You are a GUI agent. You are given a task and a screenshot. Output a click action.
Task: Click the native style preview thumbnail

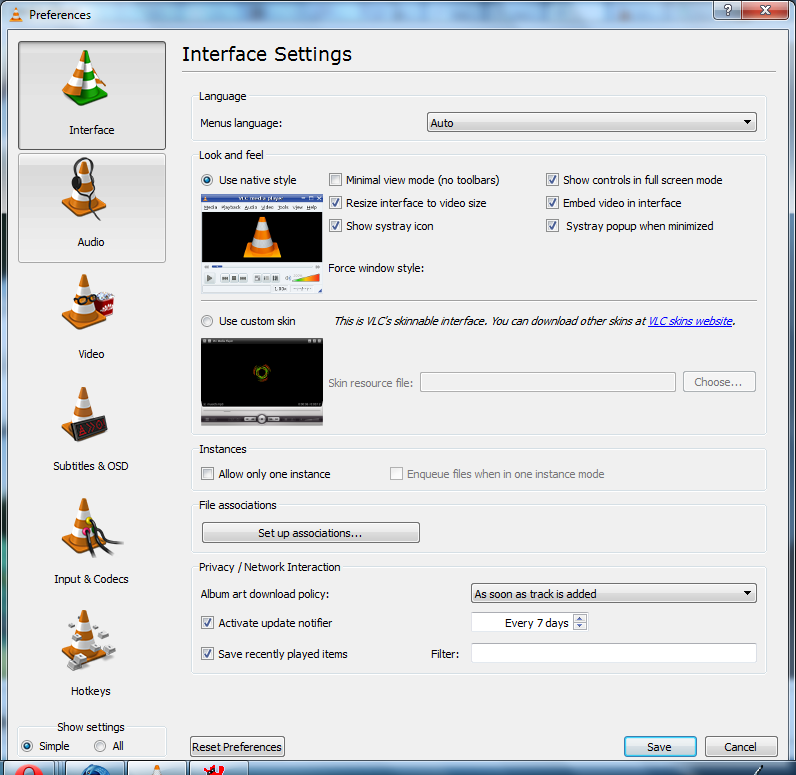262,244
